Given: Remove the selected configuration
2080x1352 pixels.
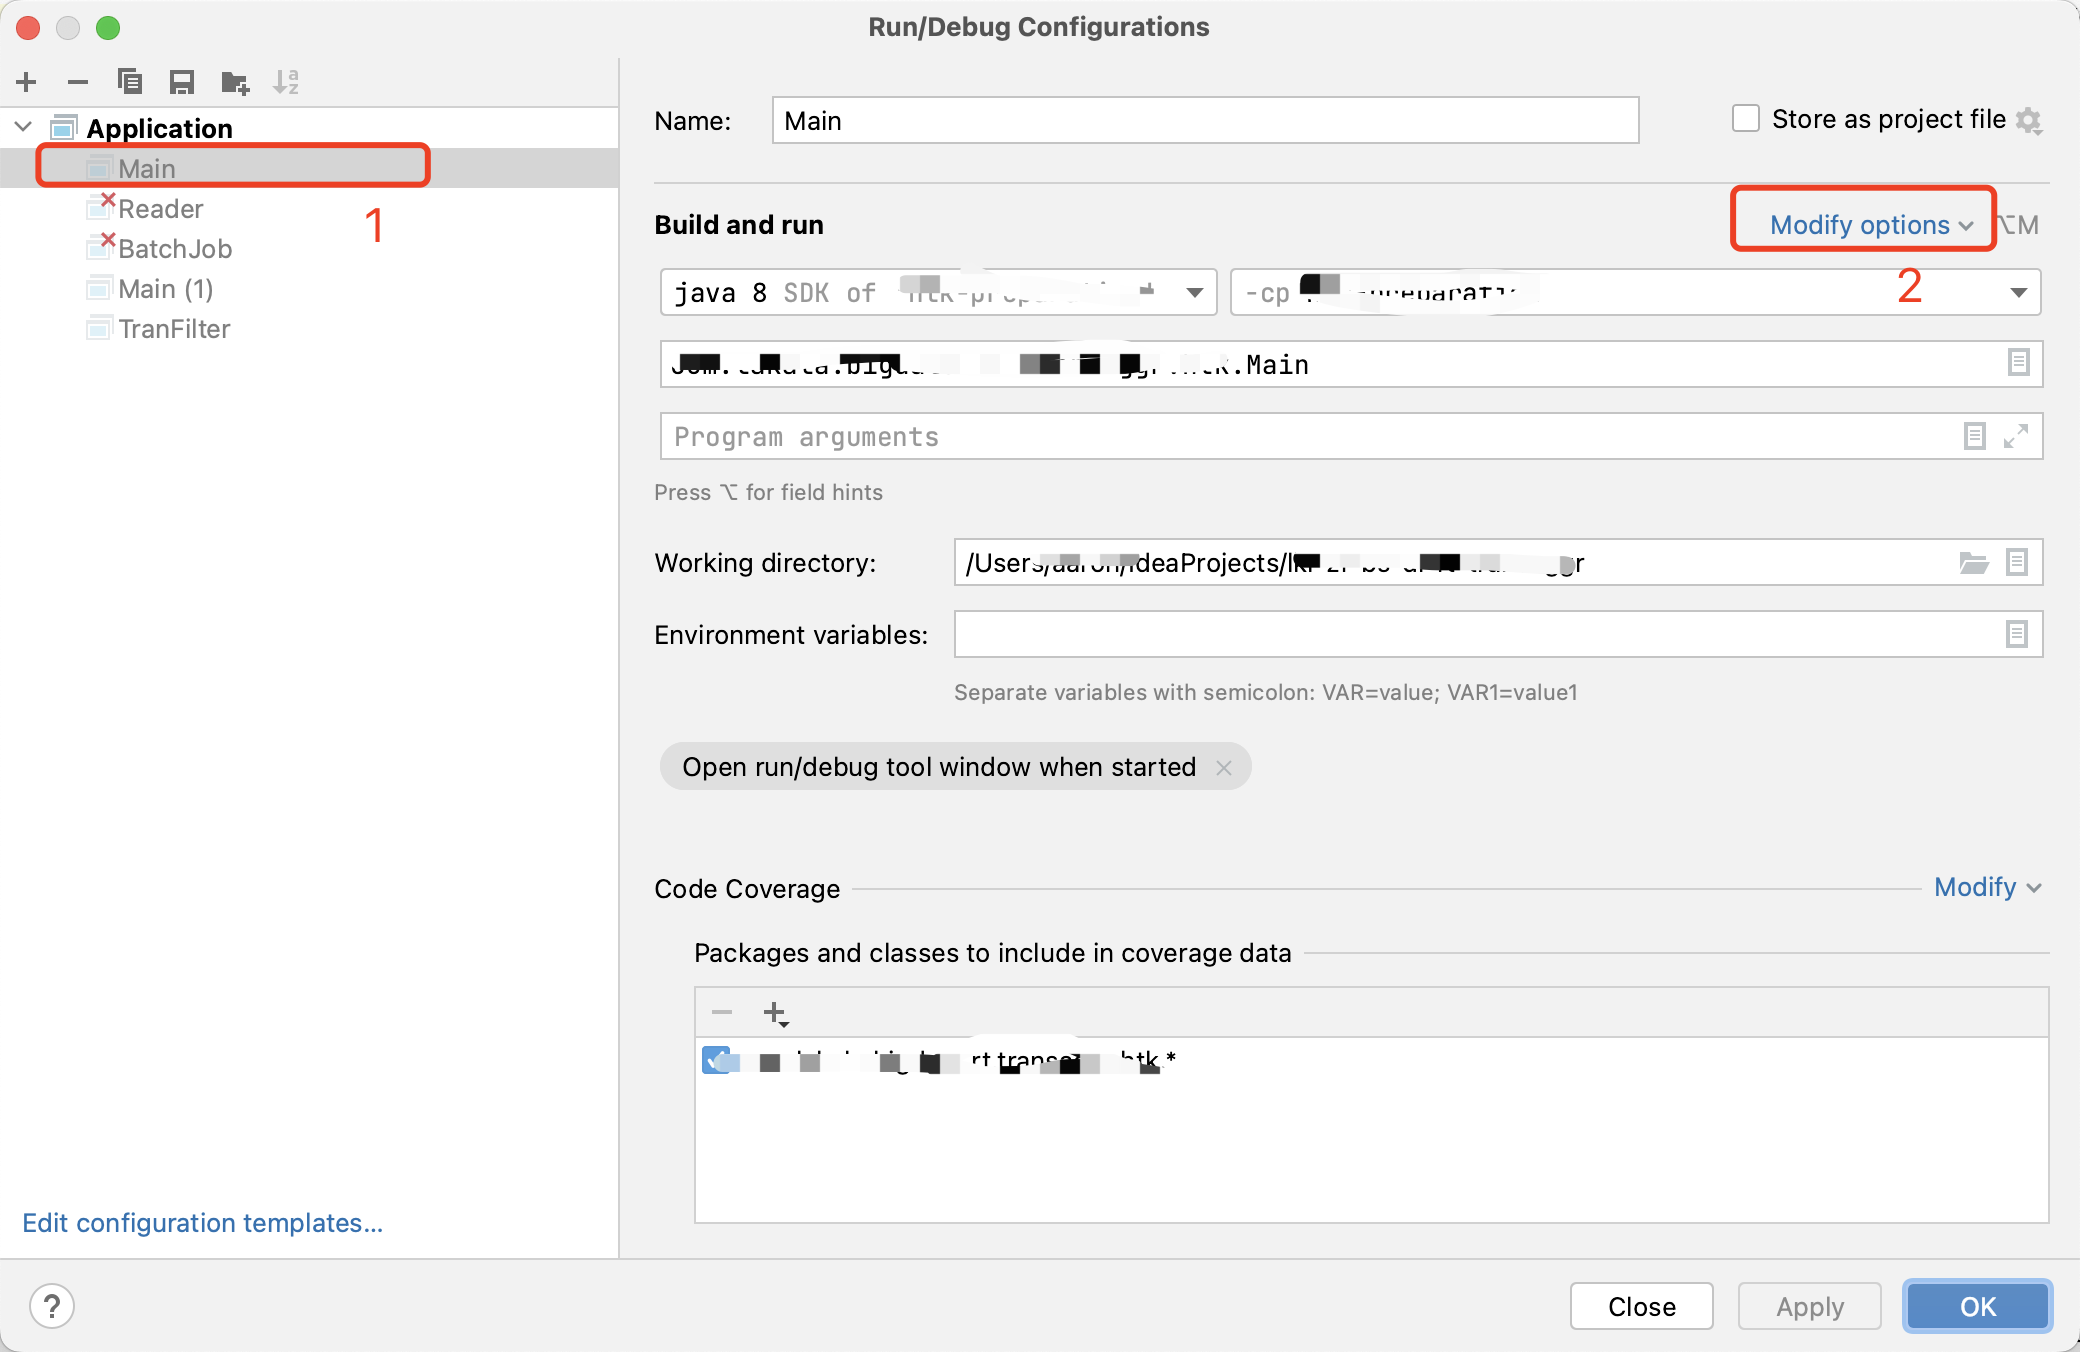Looking at the screenshot, I should (78, 82).
